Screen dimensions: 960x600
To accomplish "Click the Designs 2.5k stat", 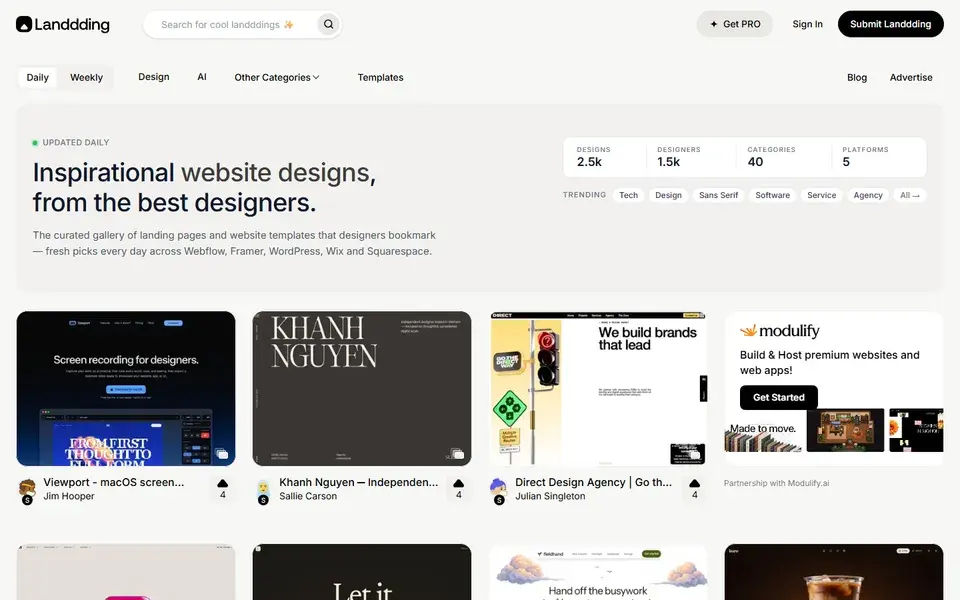I will pos(593,157).
